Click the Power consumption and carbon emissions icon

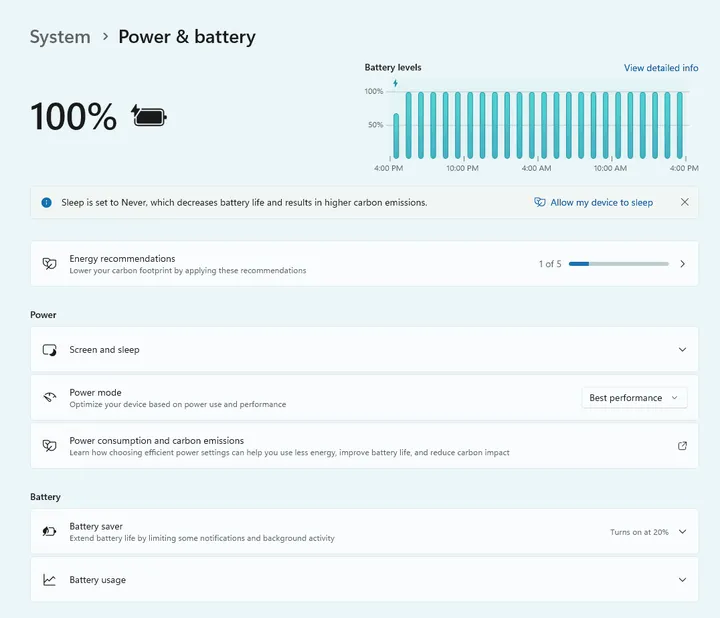pyautogui.click(x=49, y=446)
